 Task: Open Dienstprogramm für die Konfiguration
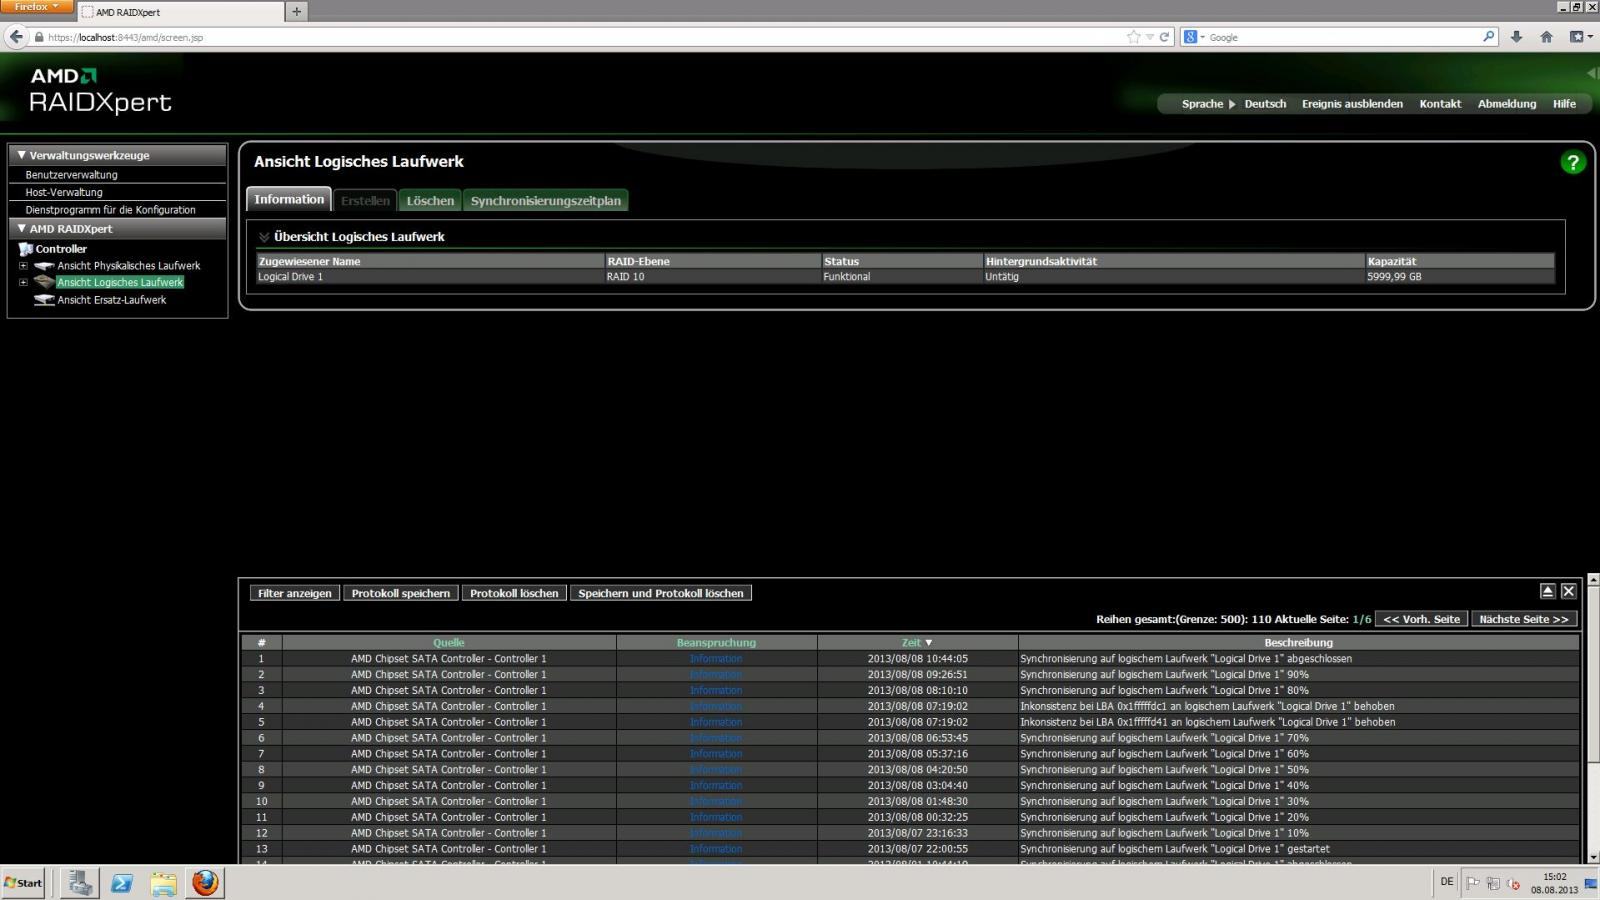tap(110, 210)
